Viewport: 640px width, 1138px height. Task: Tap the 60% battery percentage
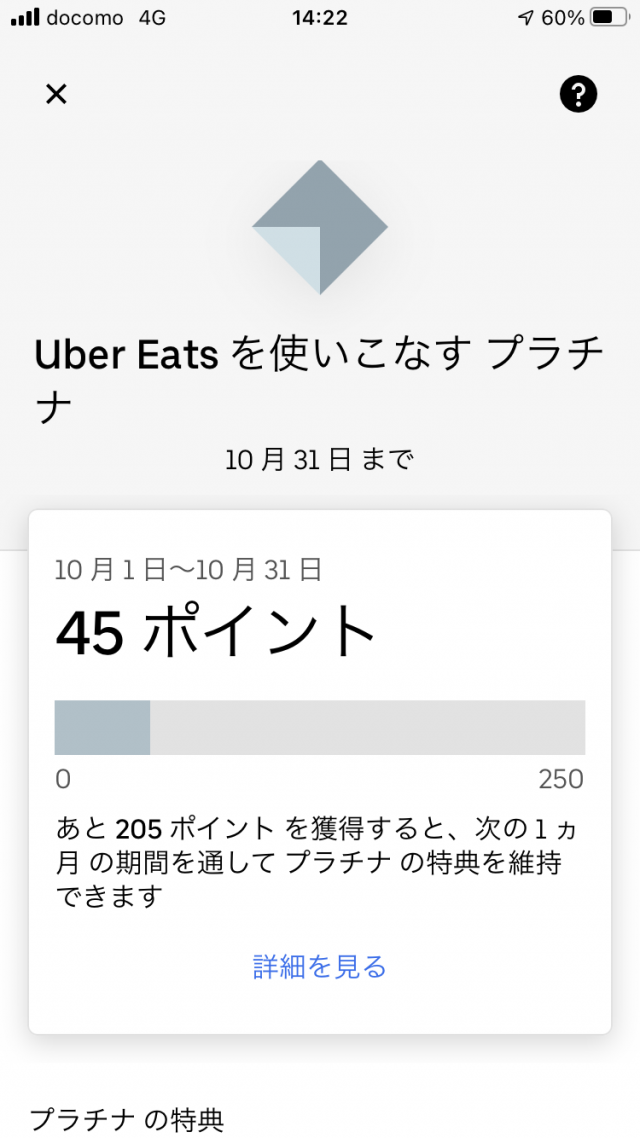[x=564, y=18]
